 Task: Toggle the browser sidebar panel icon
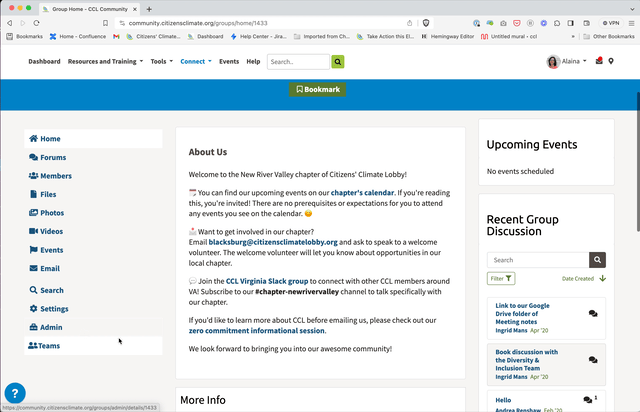click(571, 23)
